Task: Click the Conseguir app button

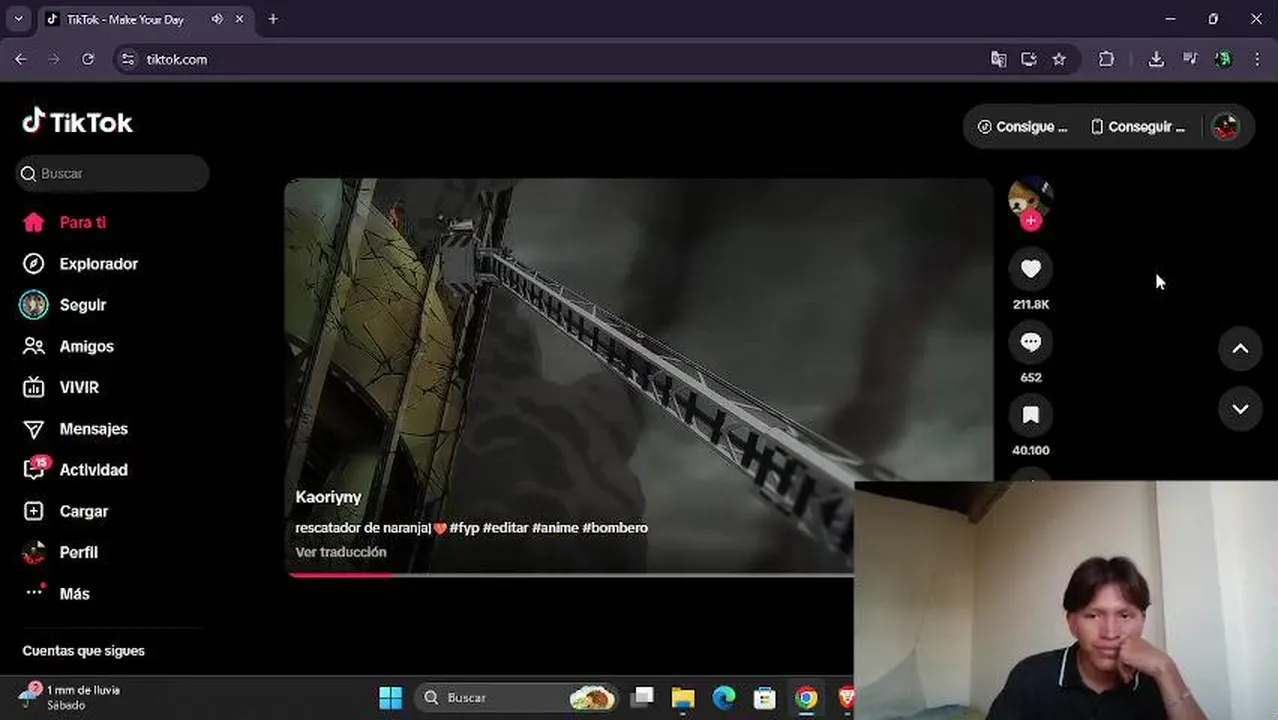Action: 1137,127
